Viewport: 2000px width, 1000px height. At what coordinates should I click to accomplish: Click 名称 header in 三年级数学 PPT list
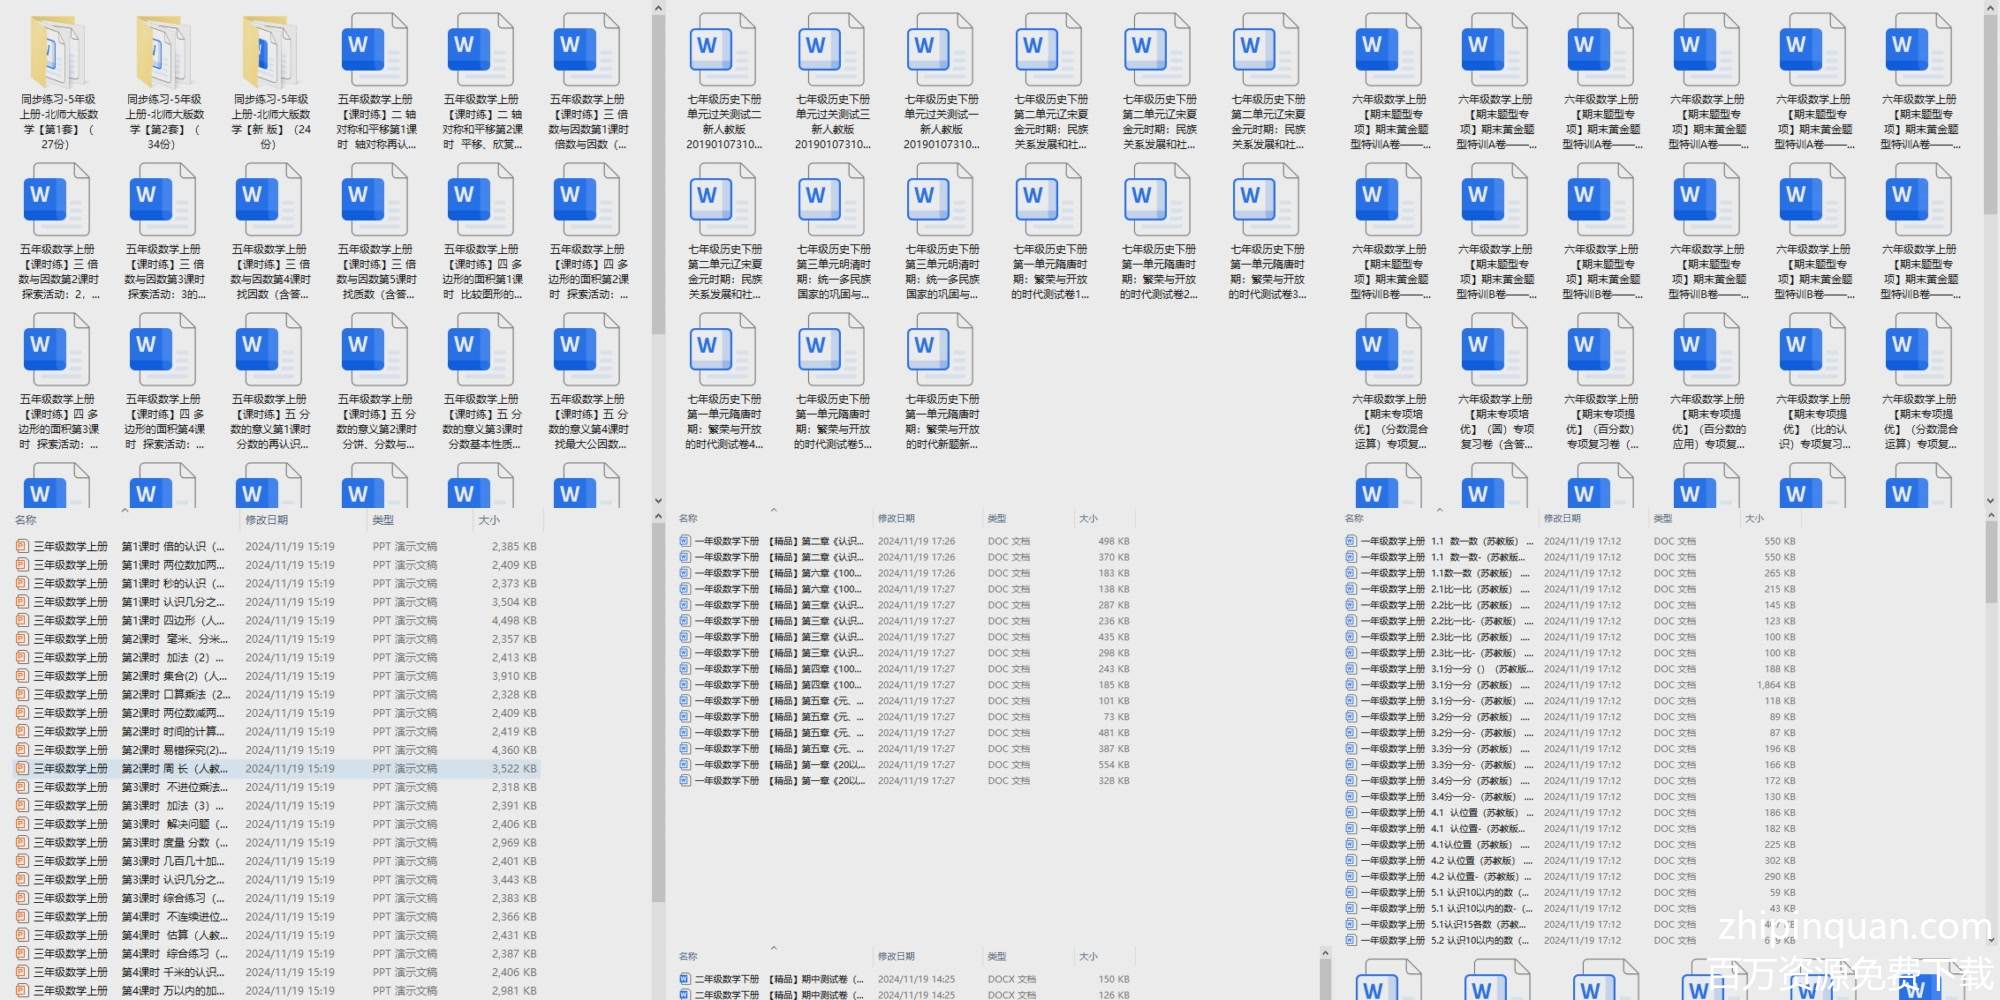click(x=26, y=520)
